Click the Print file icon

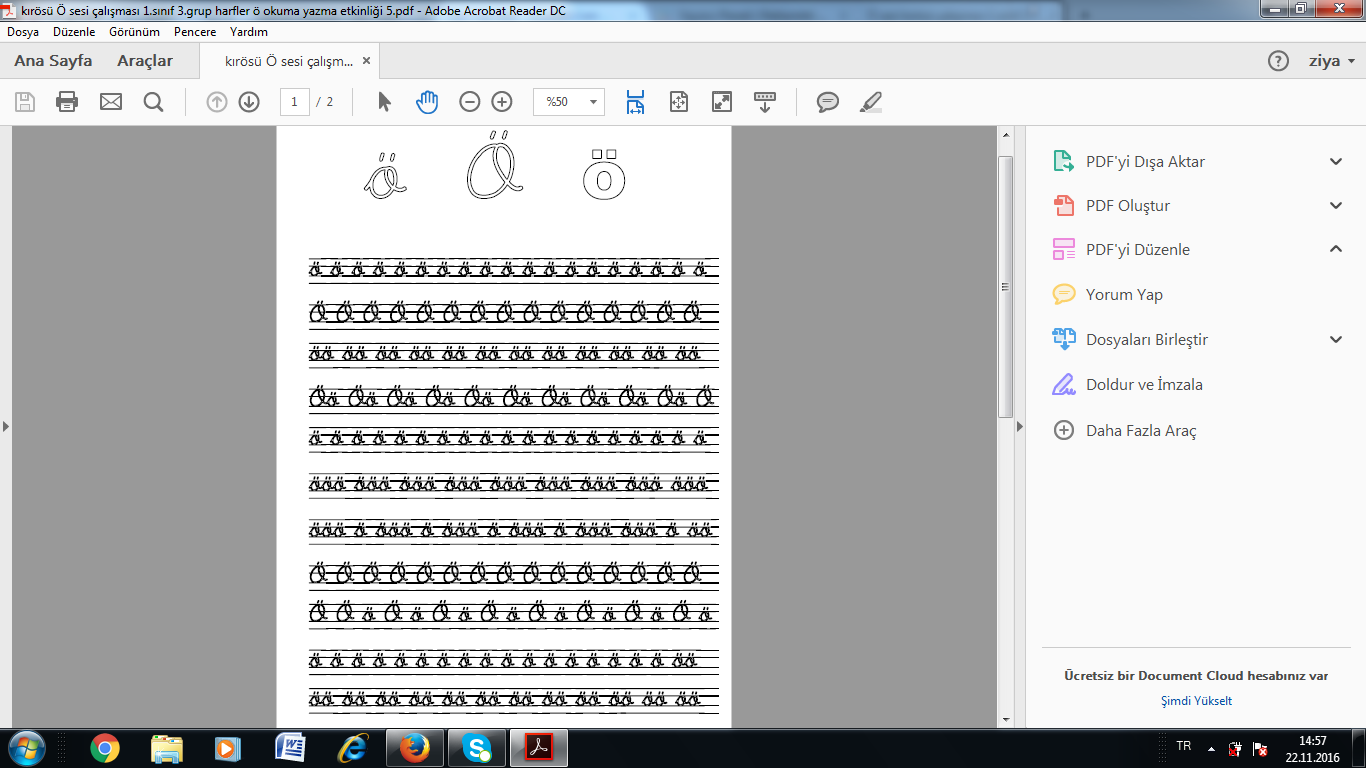click(67, 102)
